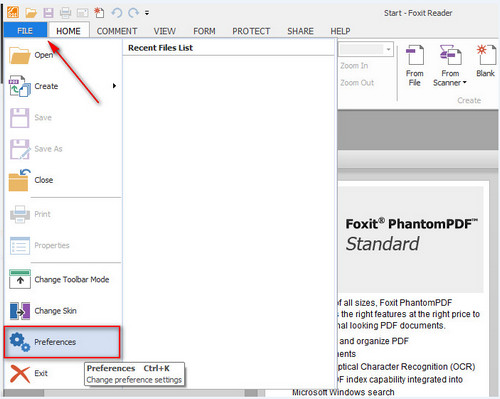Screen dimensions: 500x399
Task: Click Zoom Out in the ribbon
Action: [x=357, y=83]
